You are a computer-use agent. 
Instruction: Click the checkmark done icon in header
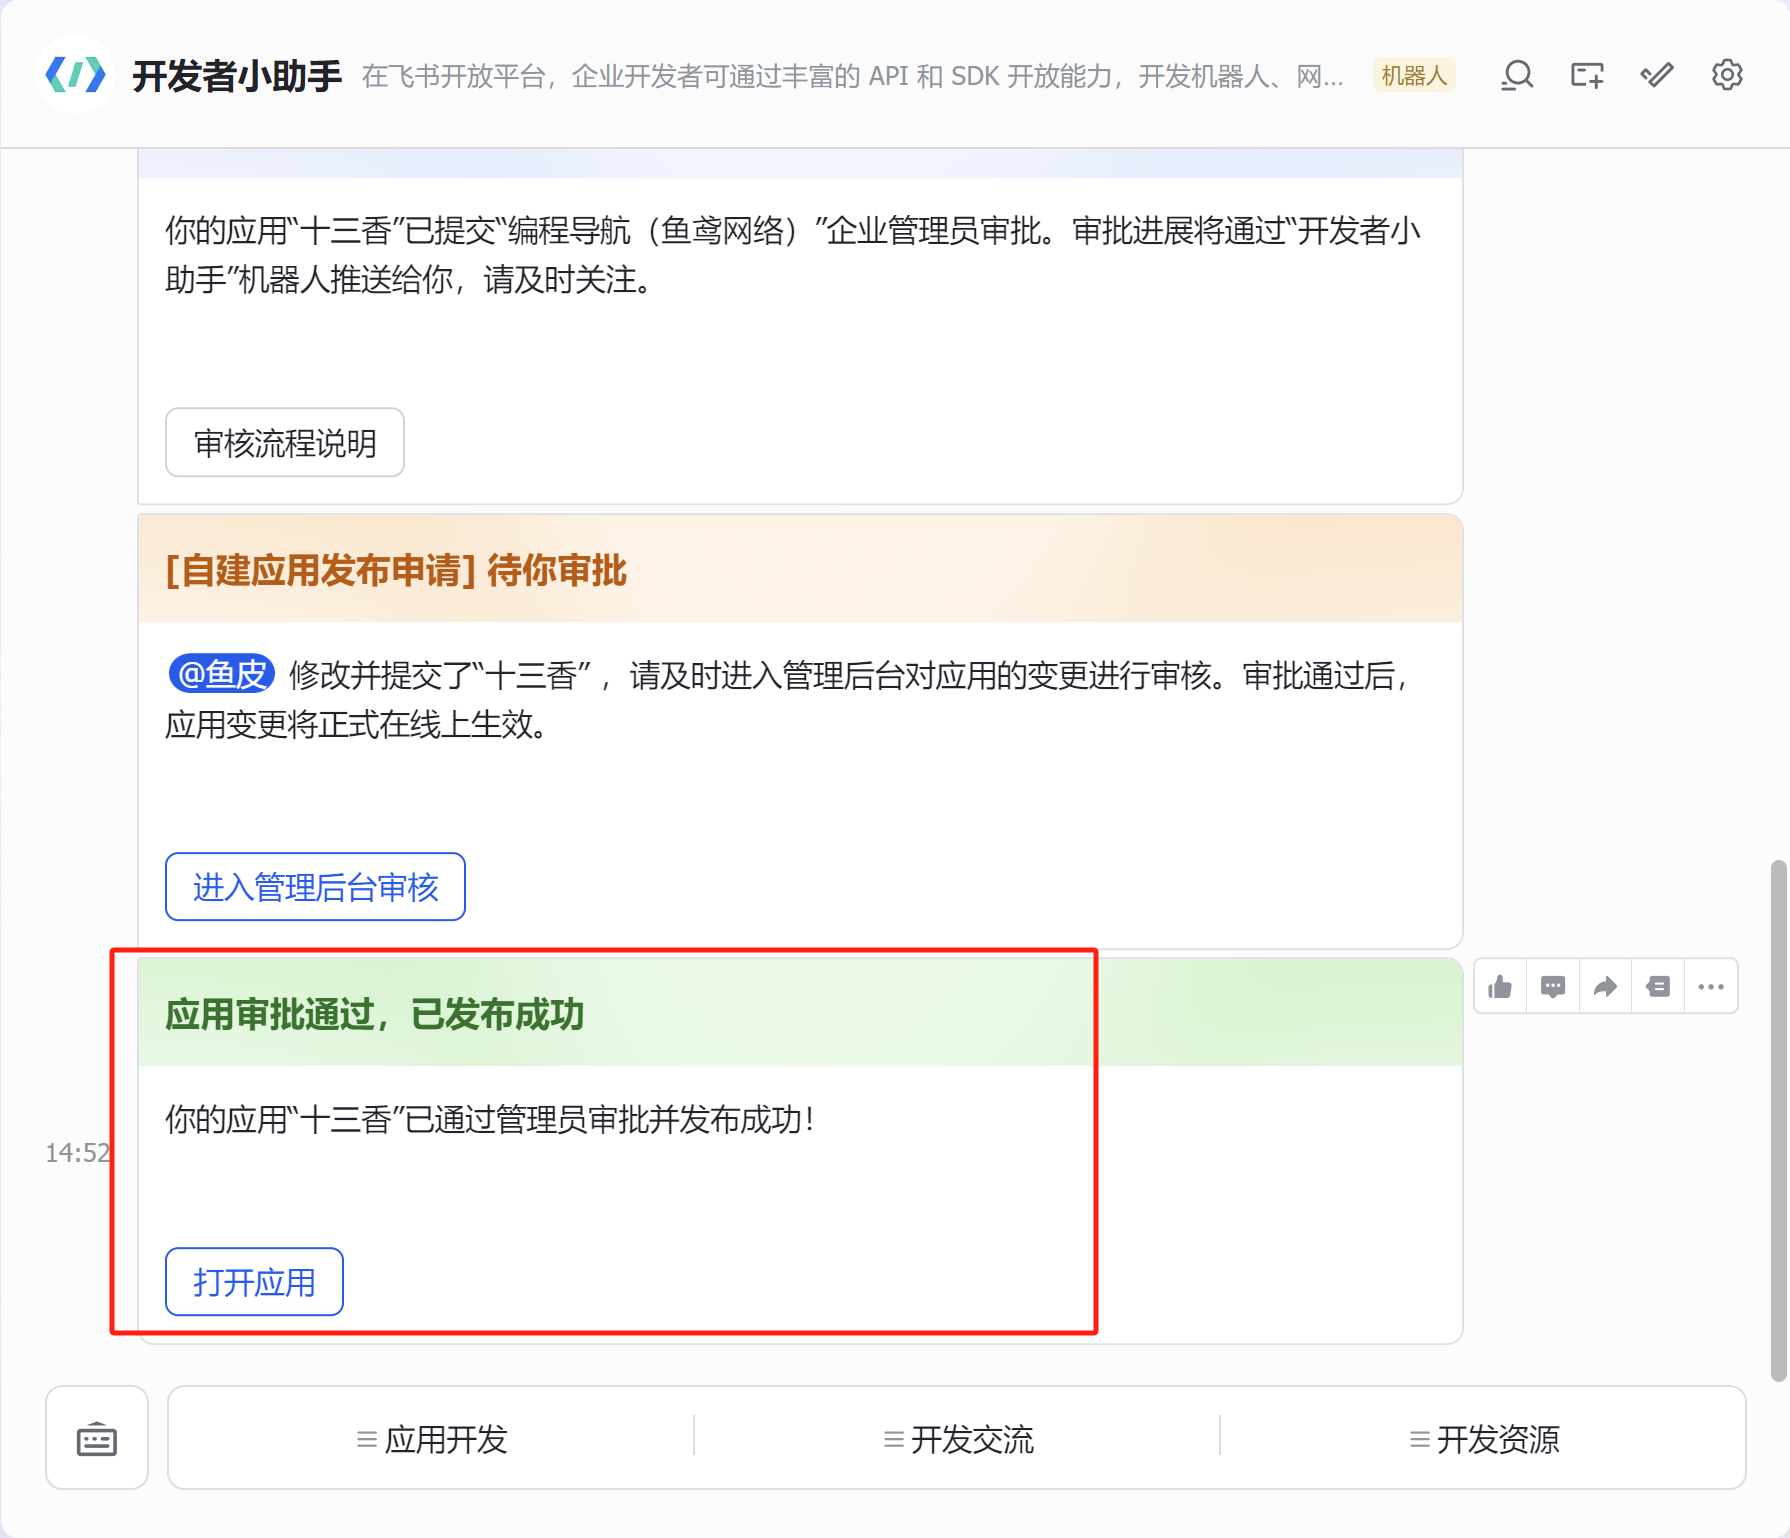(1657, 76)
